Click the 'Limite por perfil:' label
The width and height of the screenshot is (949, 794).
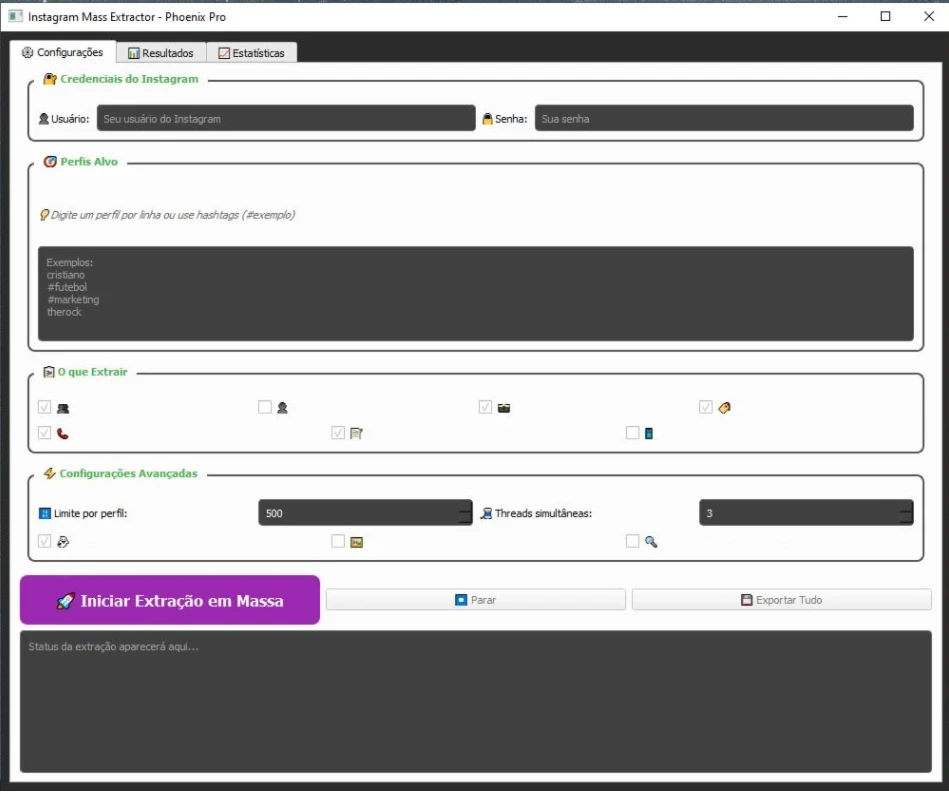click(91, 513)
